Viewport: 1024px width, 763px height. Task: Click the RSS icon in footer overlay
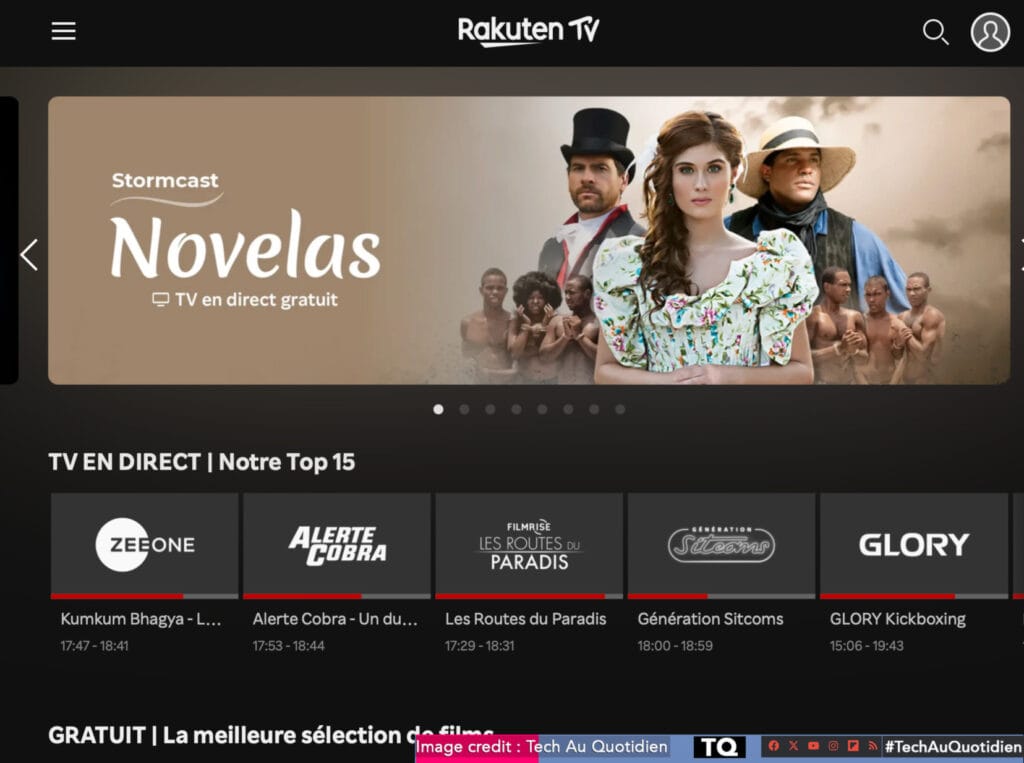pos(872,745)
